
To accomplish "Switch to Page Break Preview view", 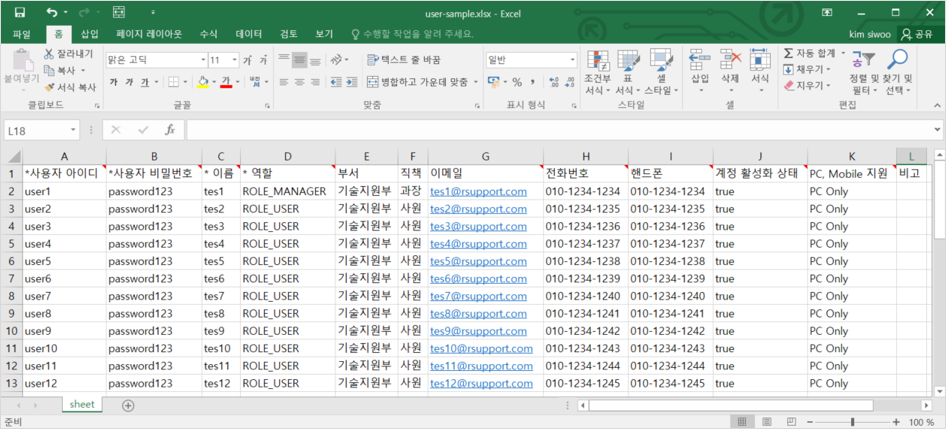I will 792,421.
